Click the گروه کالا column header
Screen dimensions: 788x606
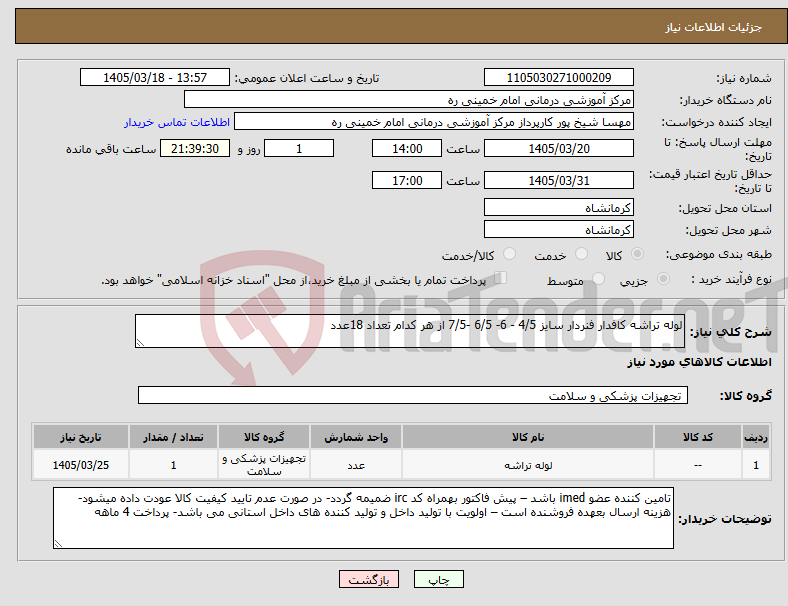coord(264,437)
